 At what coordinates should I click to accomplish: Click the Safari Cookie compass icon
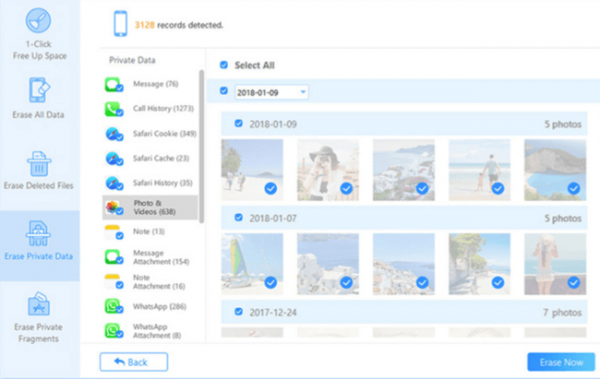(114, 134)
